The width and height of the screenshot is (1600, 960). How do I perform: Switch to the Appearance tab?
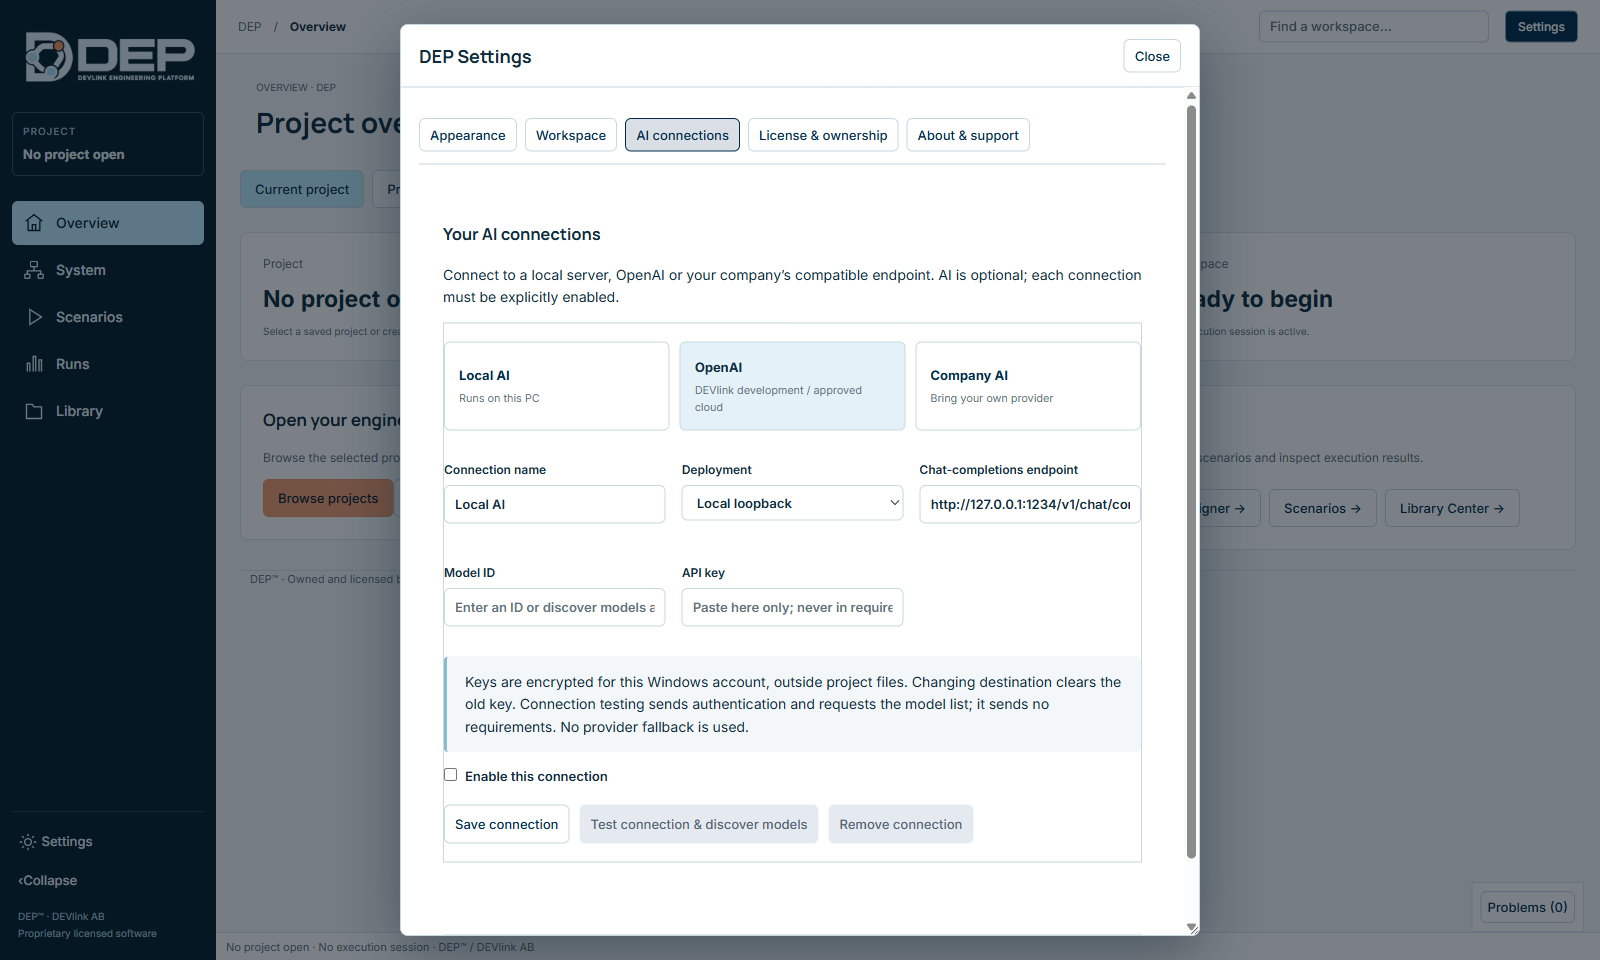pyautogui.click(x=468, y=135)
